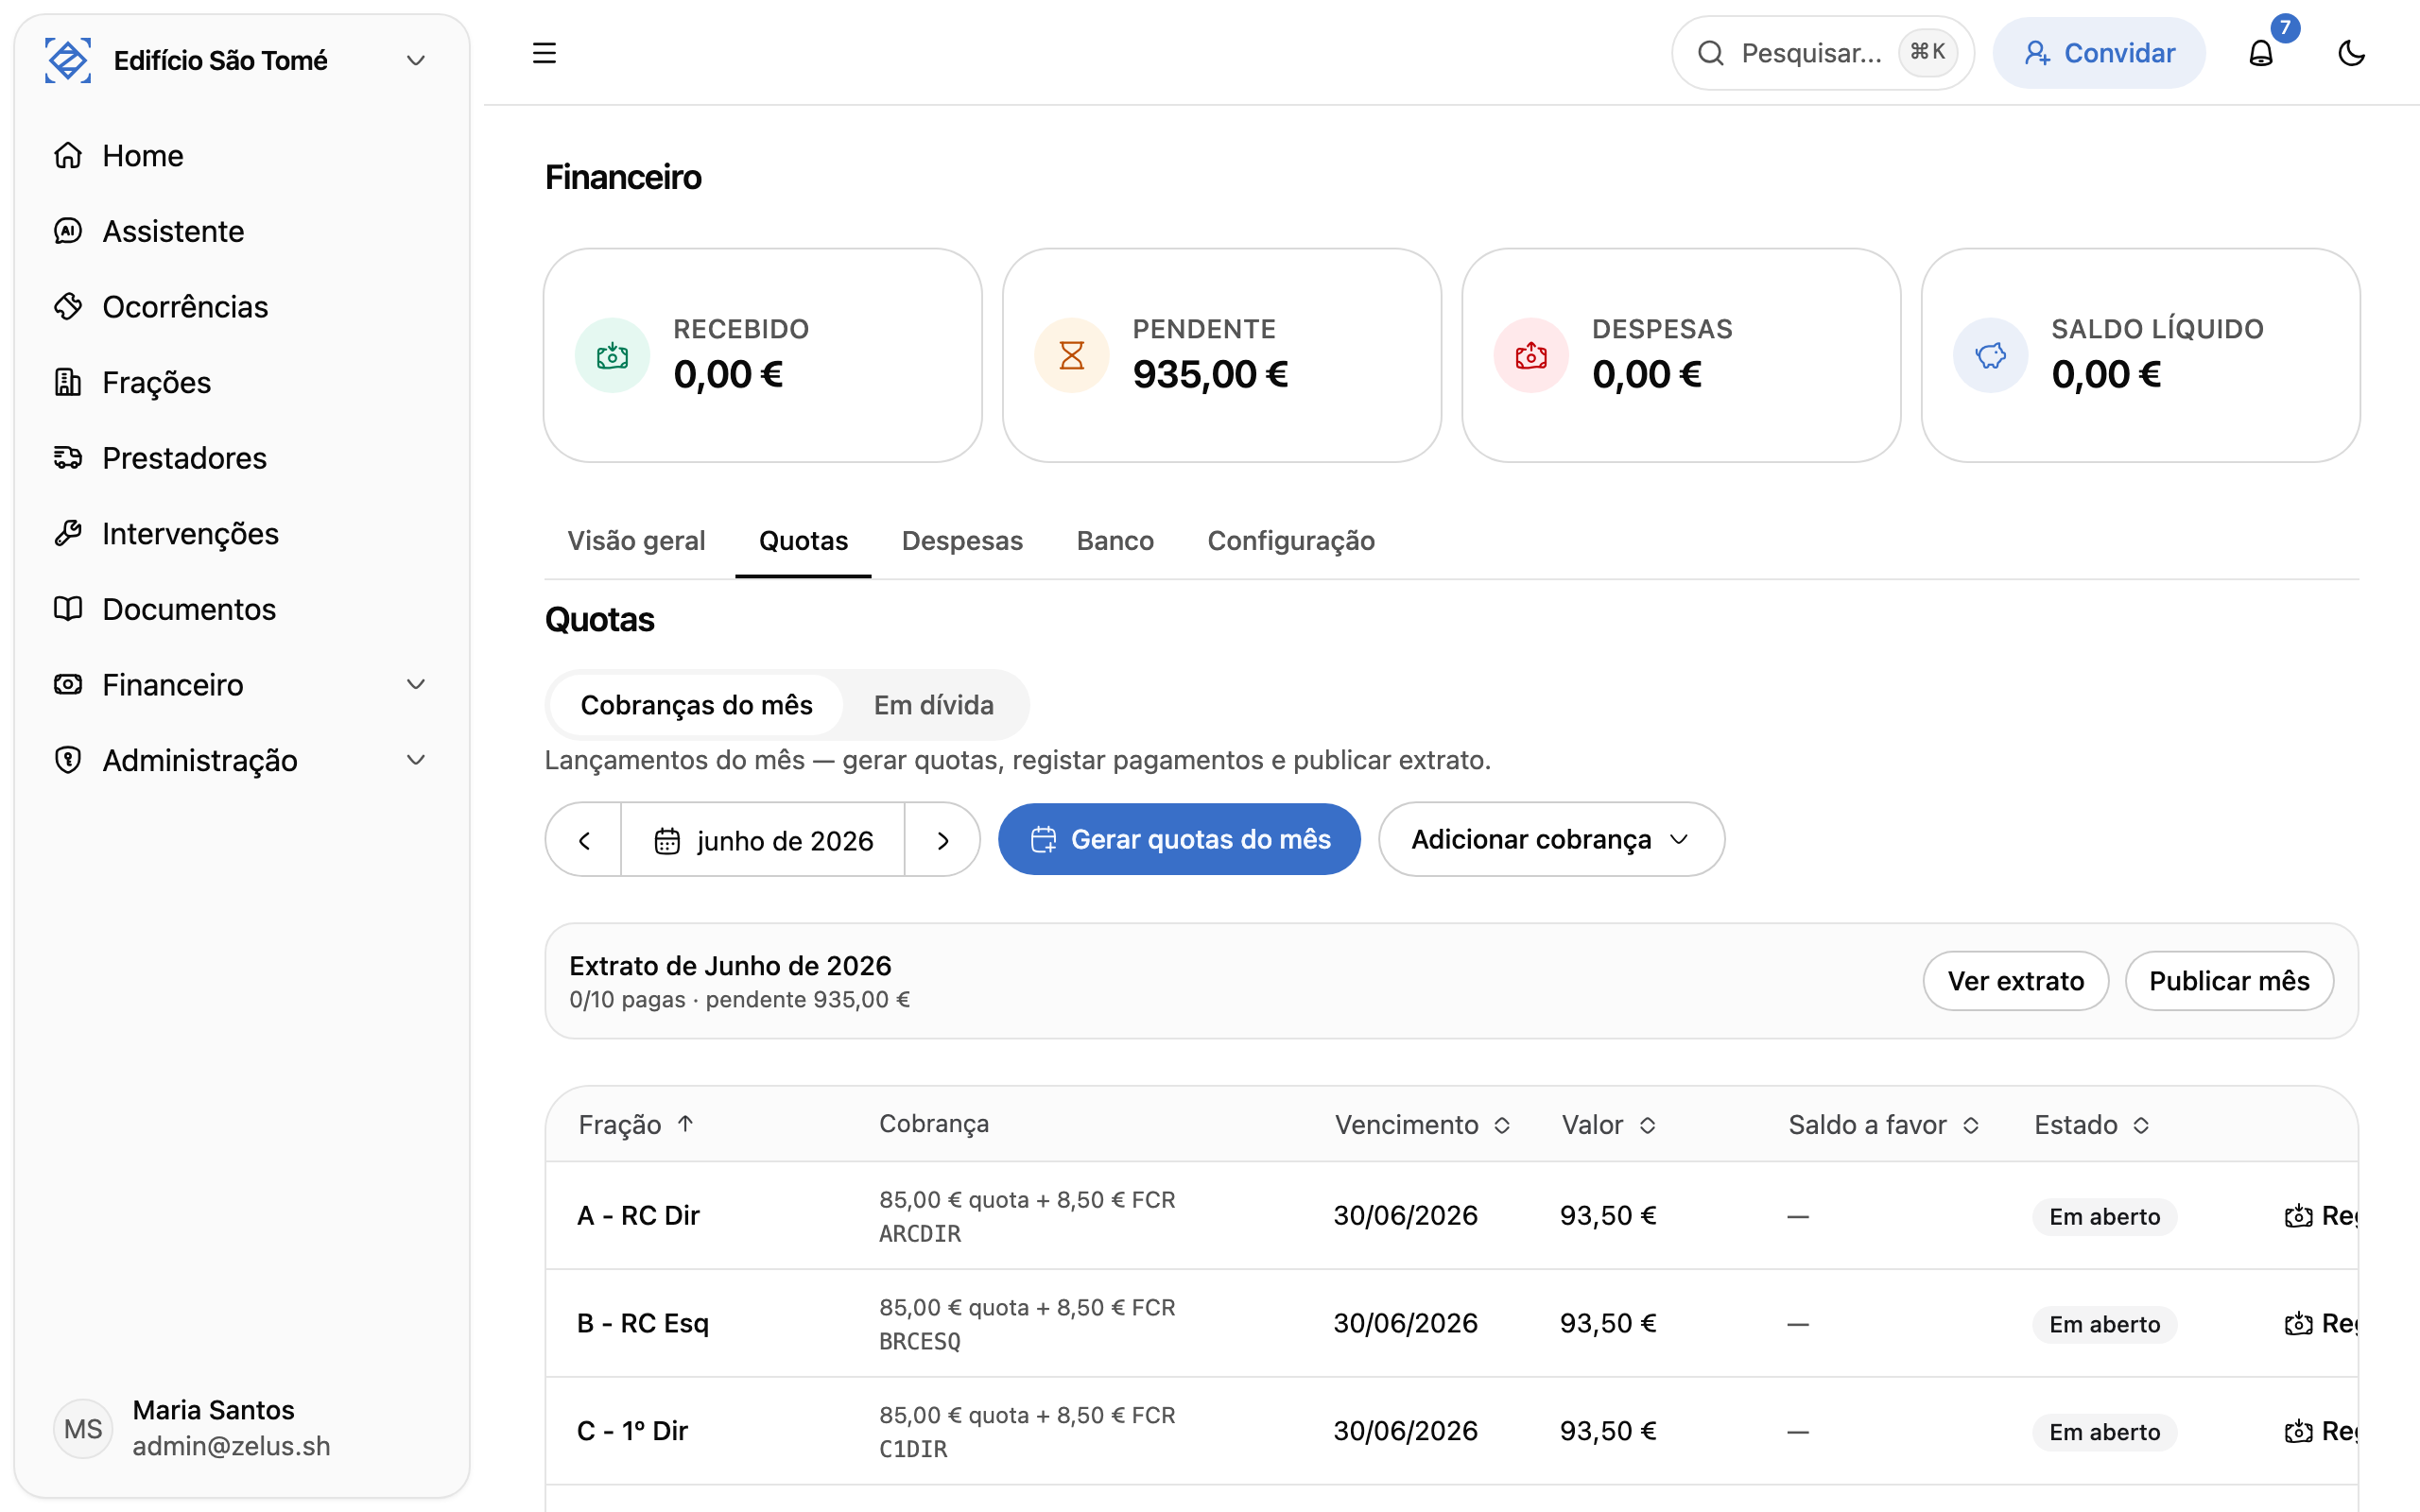Click the search magnifier icon
The width and height of the screenshot is (2420, 1512).
1711,53
